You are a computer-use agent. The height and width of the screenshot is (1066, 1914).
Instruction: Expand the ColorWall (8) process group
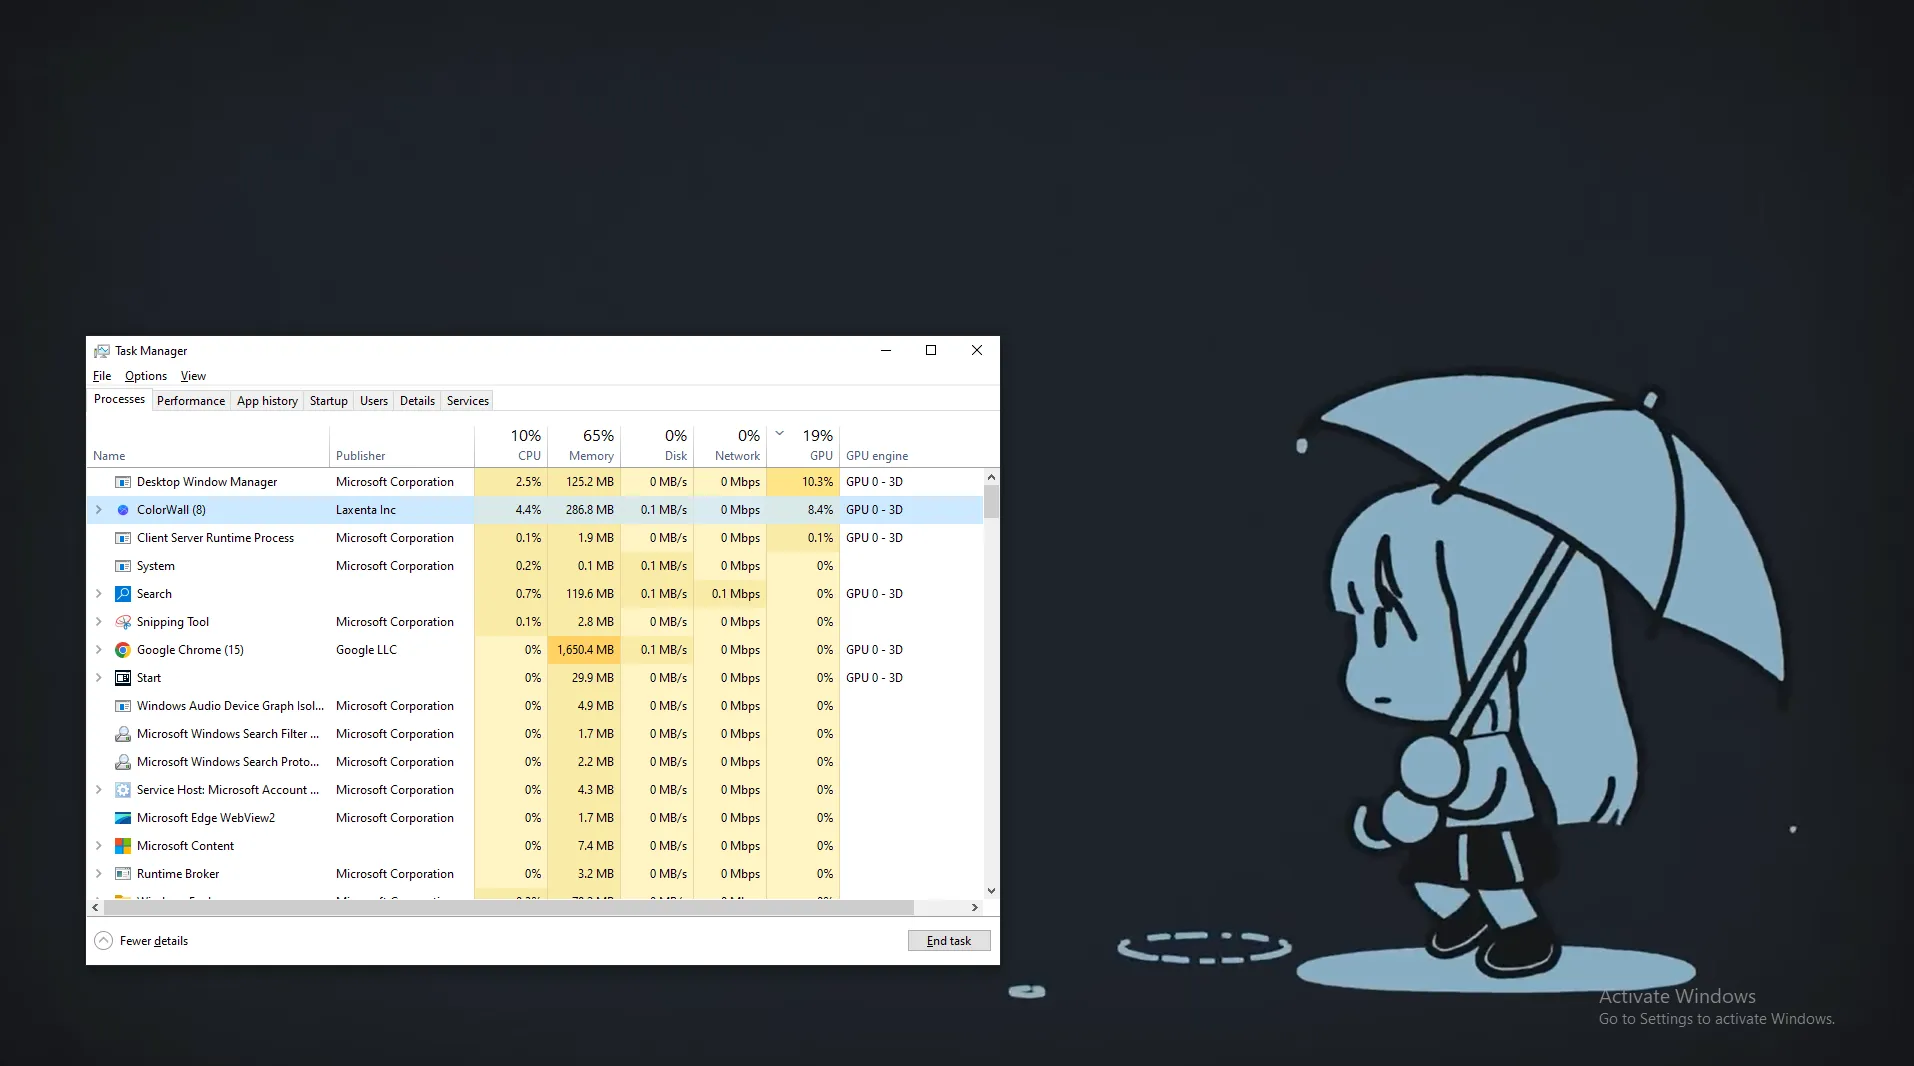[98, 510]
